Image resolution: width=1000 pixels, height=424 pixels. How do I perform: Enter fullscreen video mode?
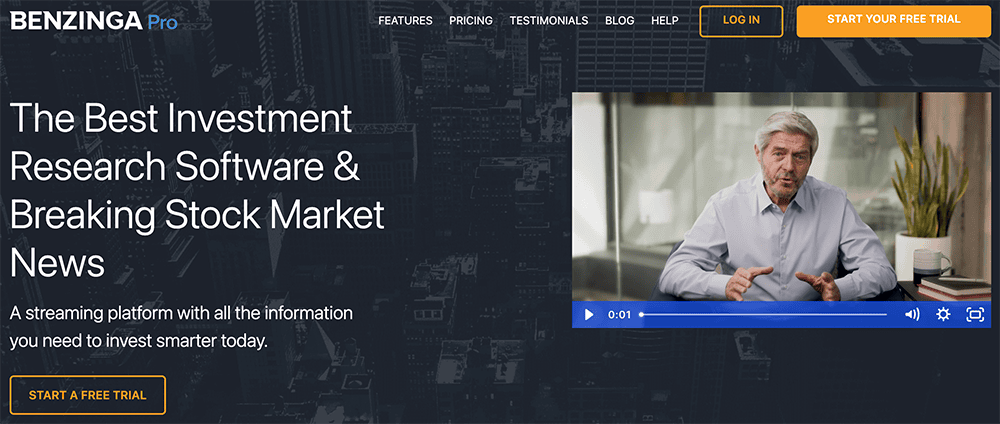click(975, 314)
